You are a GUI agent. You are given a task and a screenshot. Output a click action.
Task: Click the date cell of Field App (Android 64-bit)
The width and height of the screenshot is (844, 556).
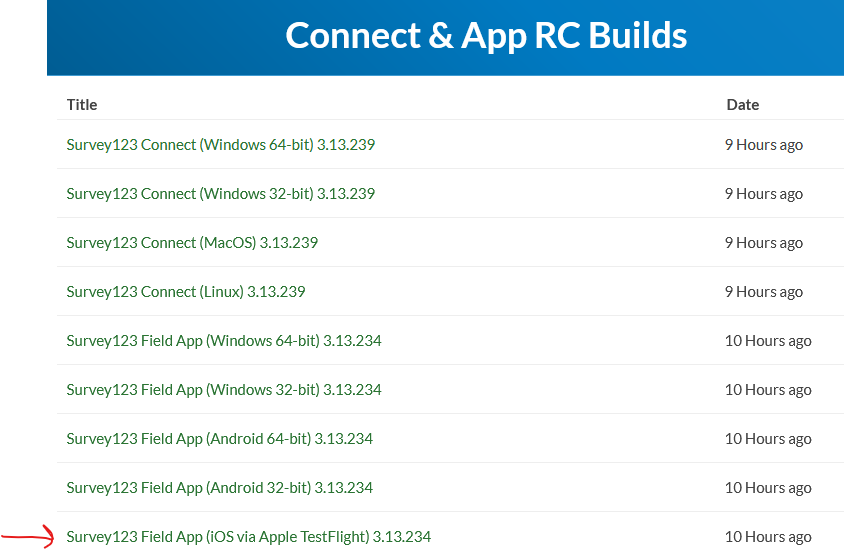pyautogui.click(x=768, y=439)
